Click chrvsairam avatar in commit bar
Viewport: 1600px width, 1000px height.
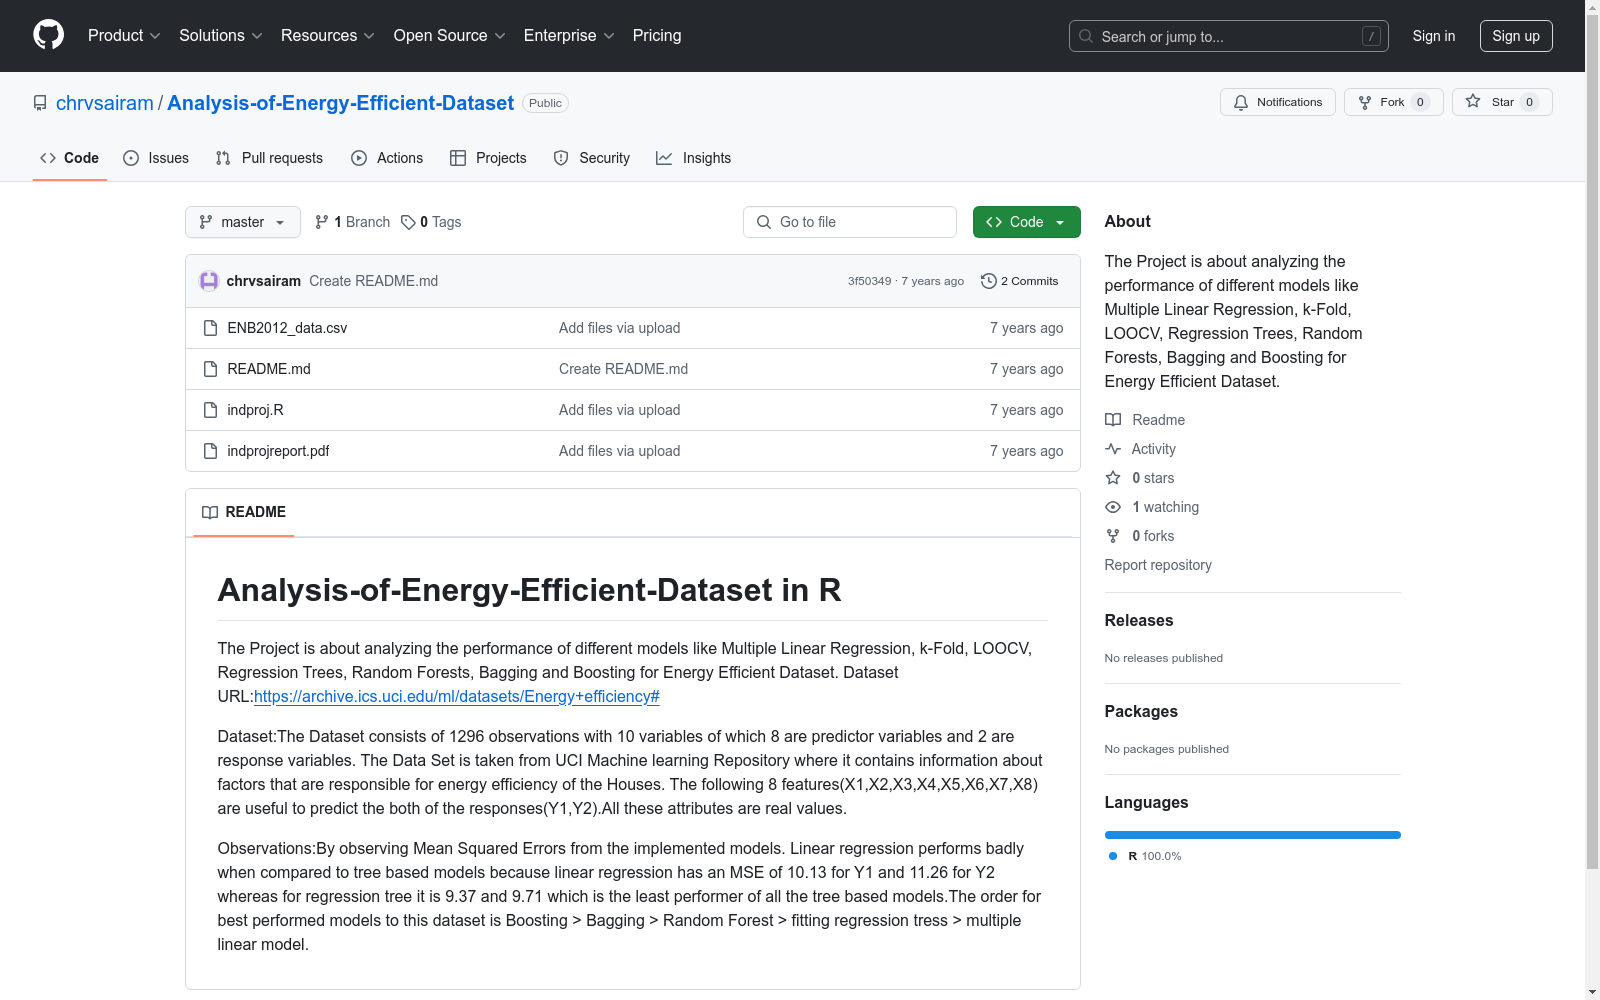pyautogui.click(x=209, y=281)
